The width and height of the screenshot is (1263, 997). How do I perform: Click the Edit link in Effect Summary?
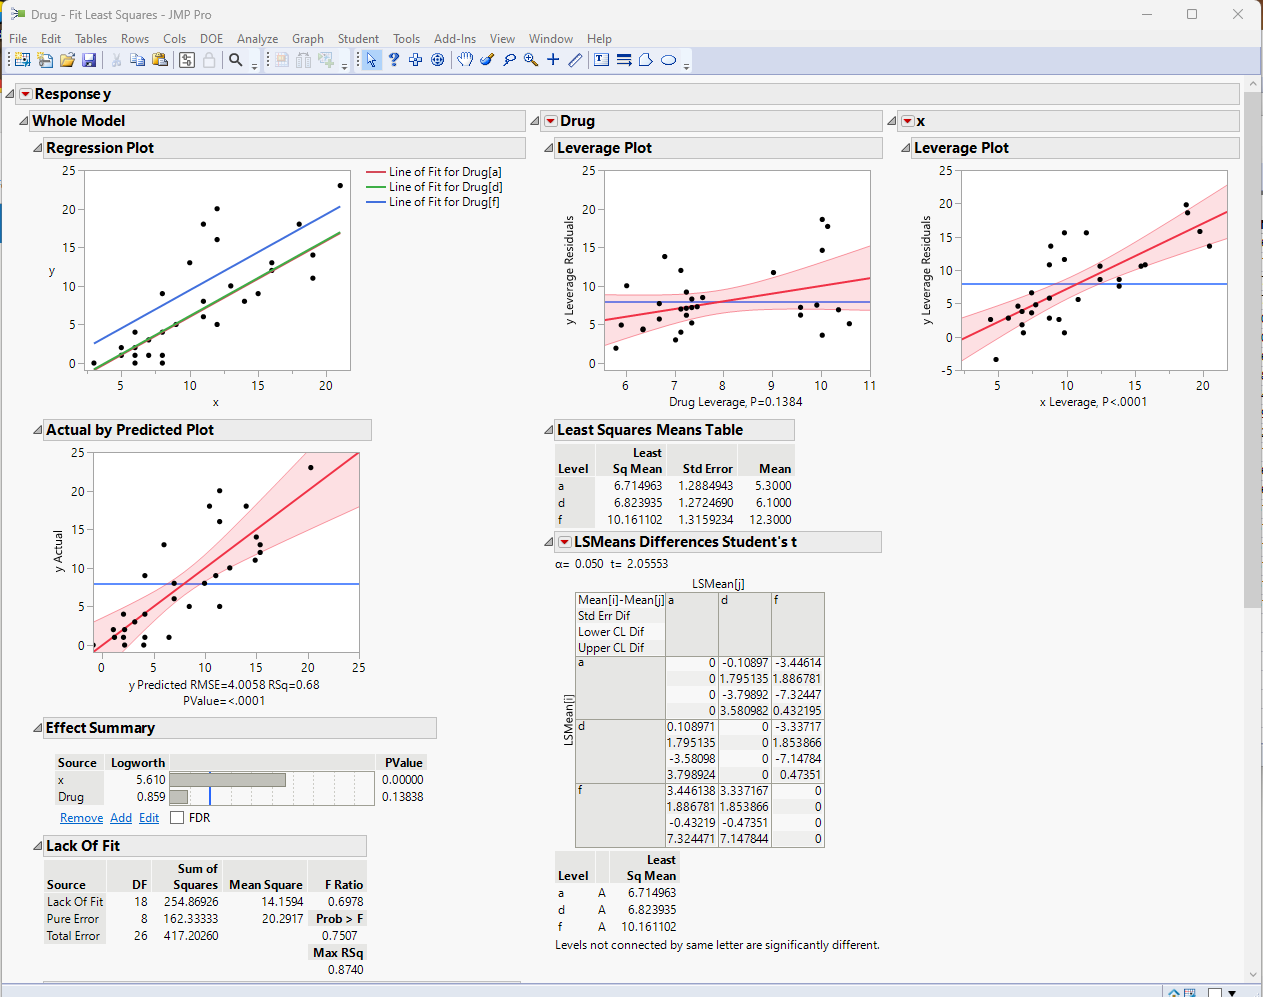point(148,817)
